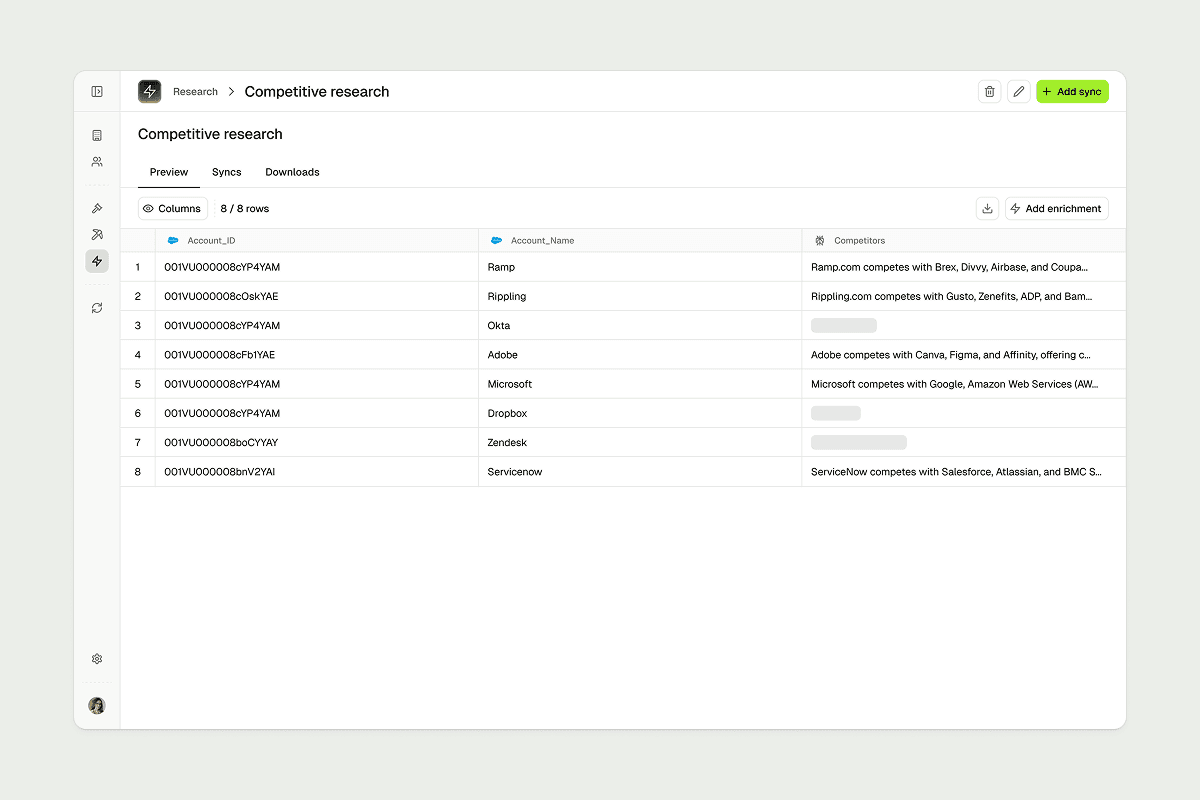This screenshot has height=800, width=1200.
Task: Select the Zendesk account name cell
Action: coord(640,442)
